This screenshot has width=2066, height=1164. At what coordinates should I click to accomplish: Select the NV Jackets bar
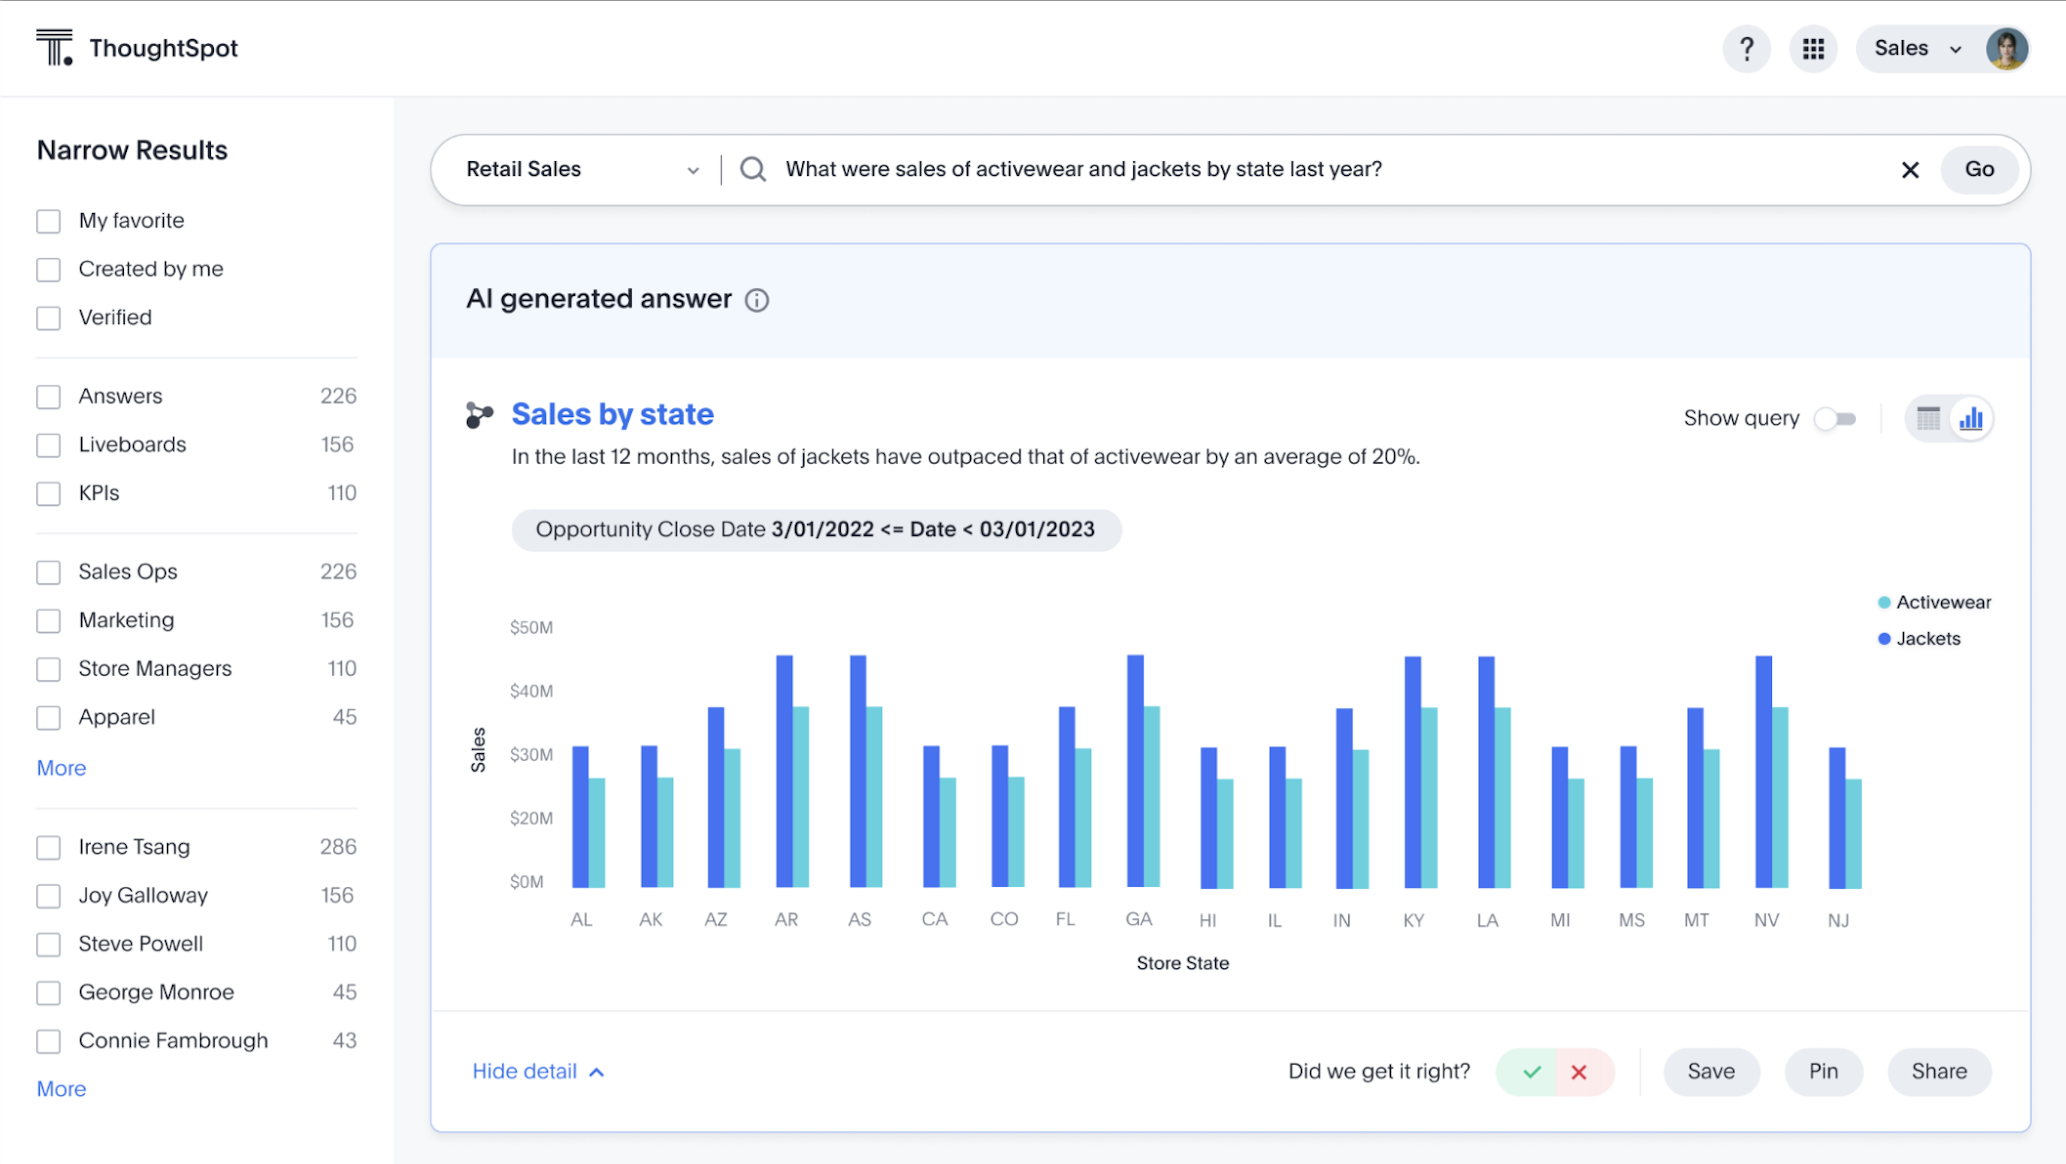(x=1763, y=772)
